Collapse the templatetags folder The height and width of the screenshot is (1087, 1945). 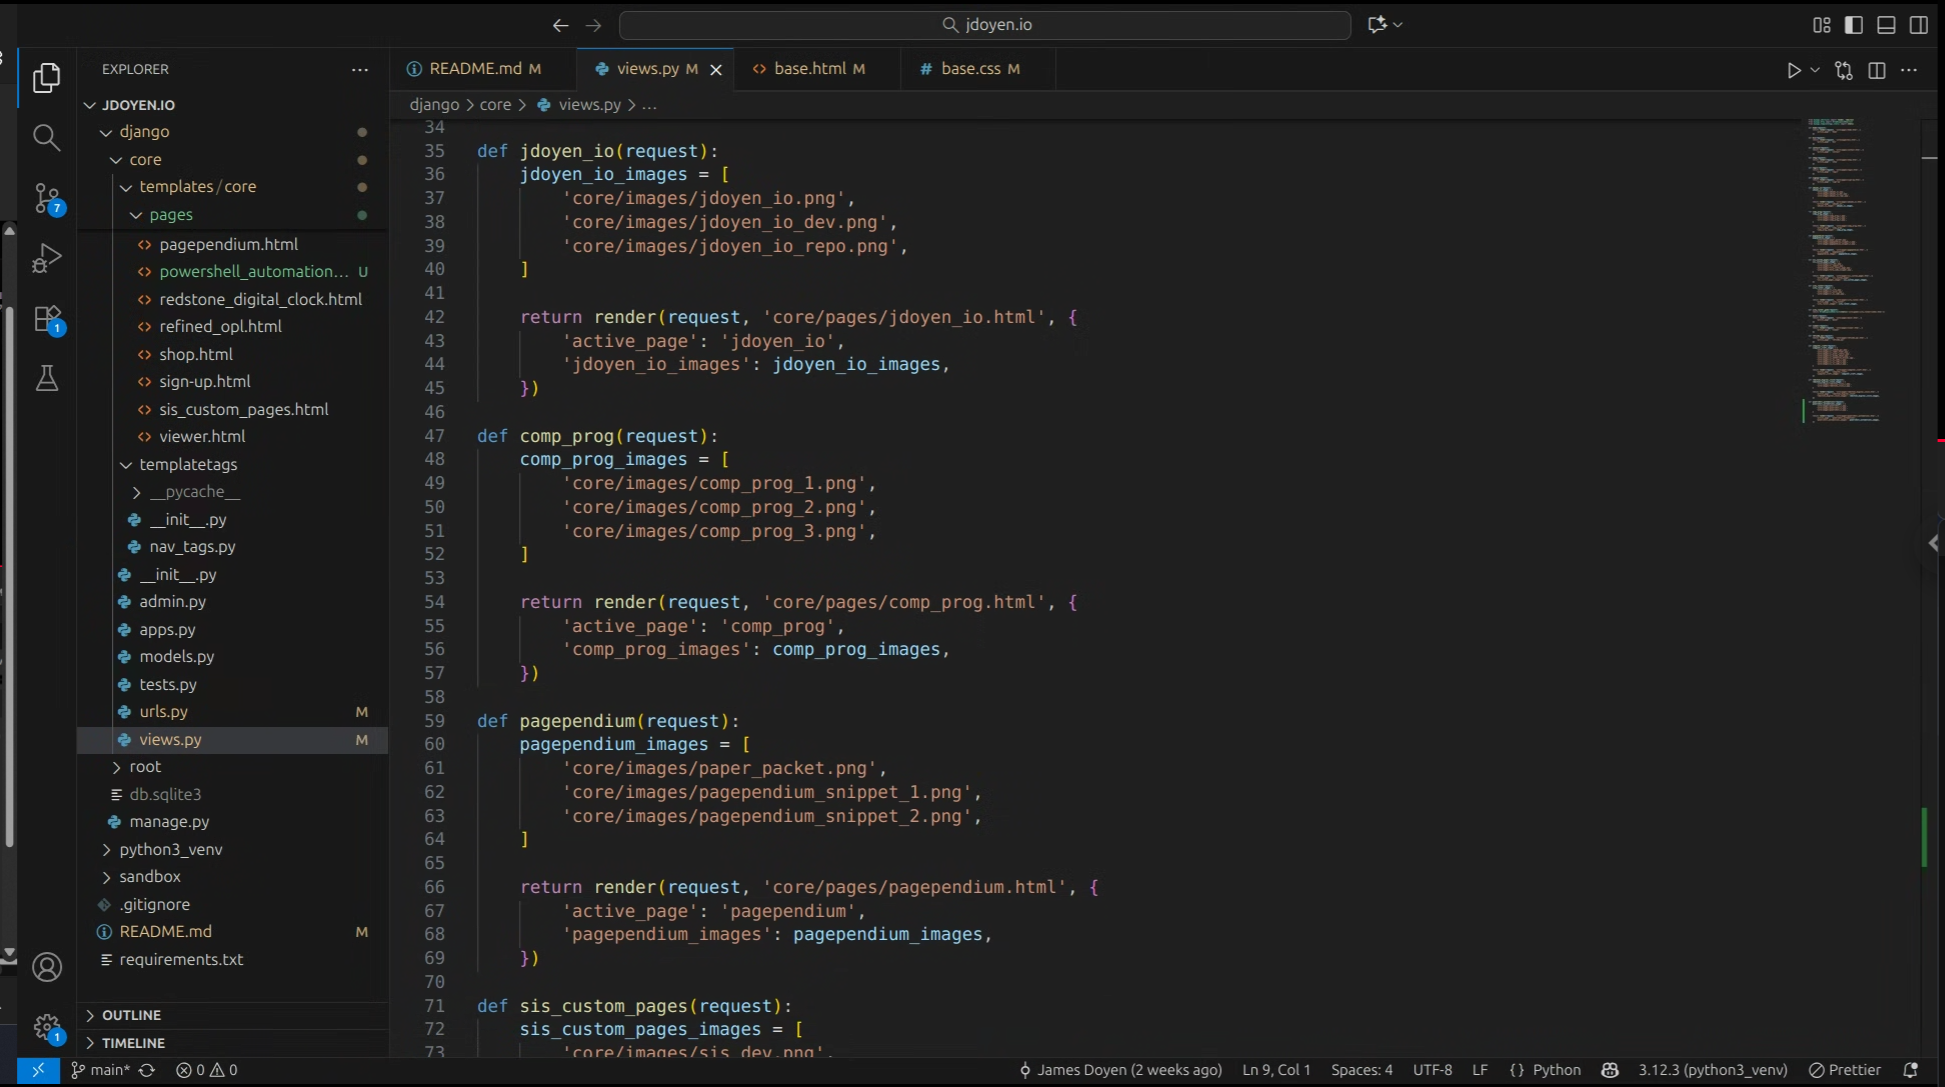pos(187,464)
